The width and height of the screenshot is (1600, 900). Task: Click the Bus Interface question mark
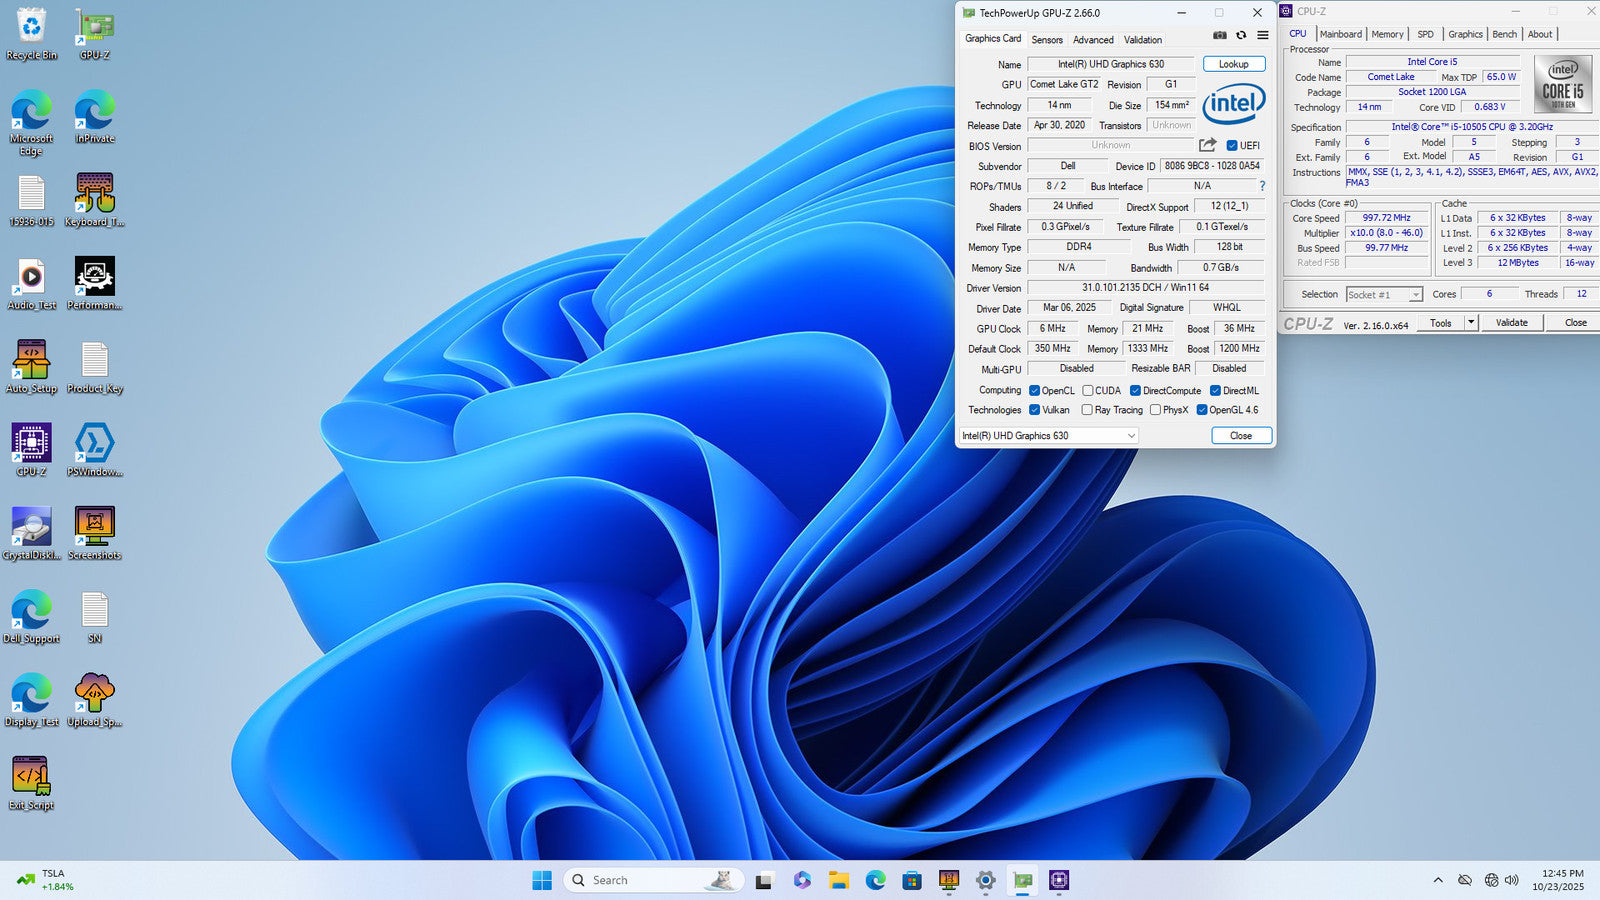pos(1262,186)
